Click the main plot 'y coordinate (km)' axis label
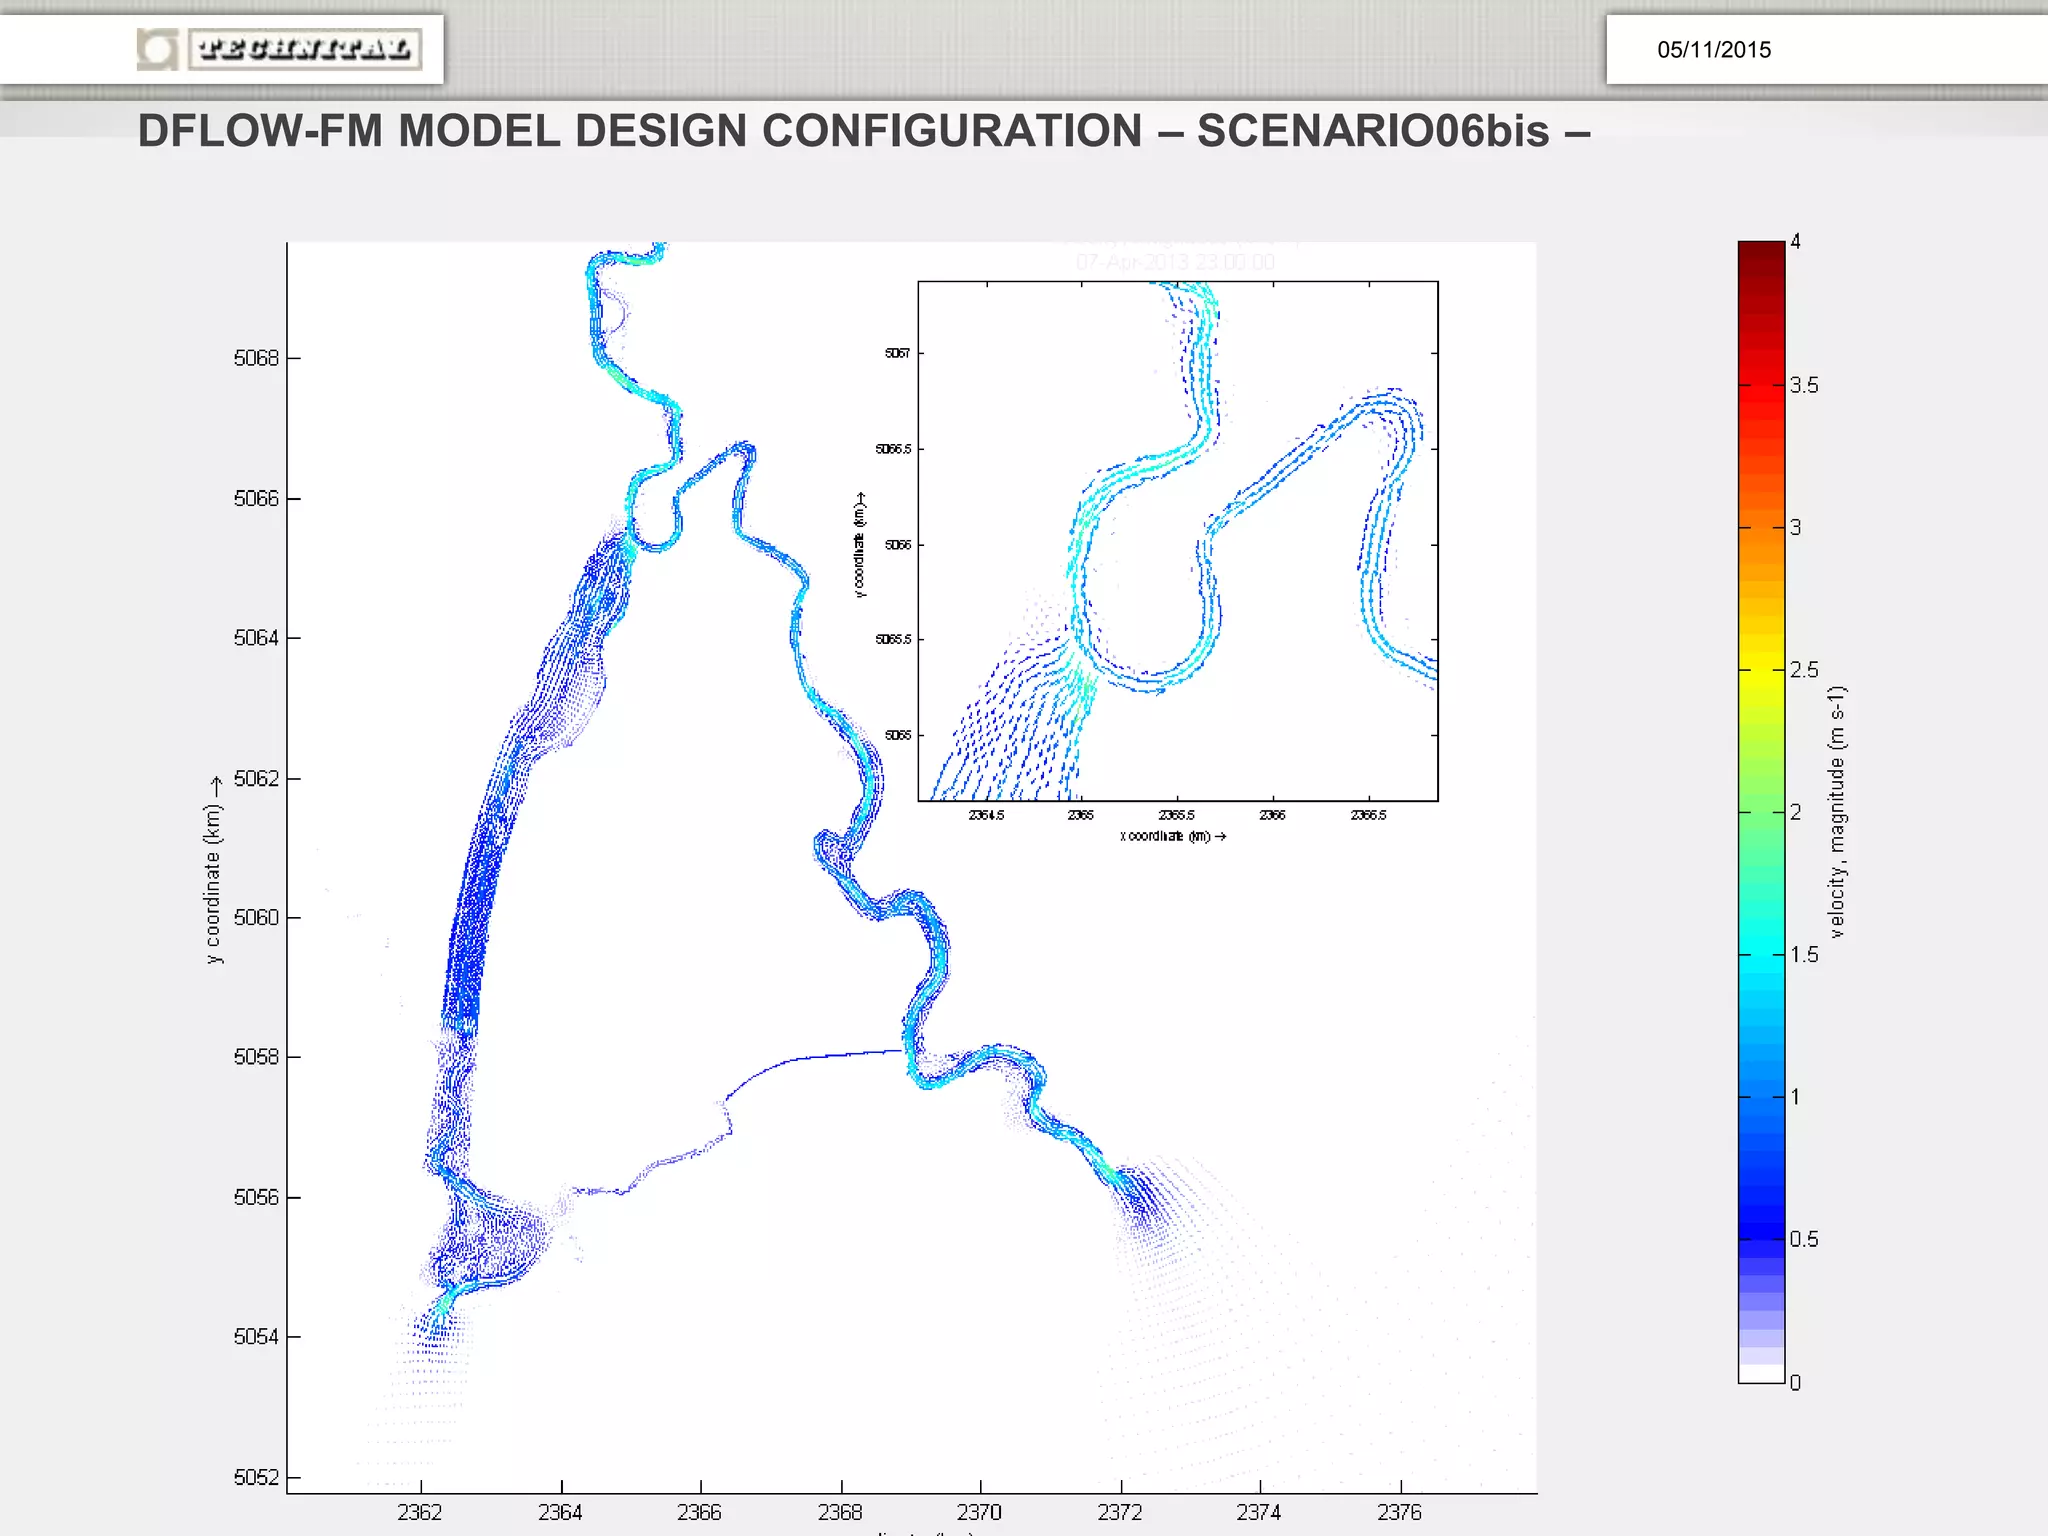Image resolution: width=2048 pixels, height=1536 pixels. point(213,871)
